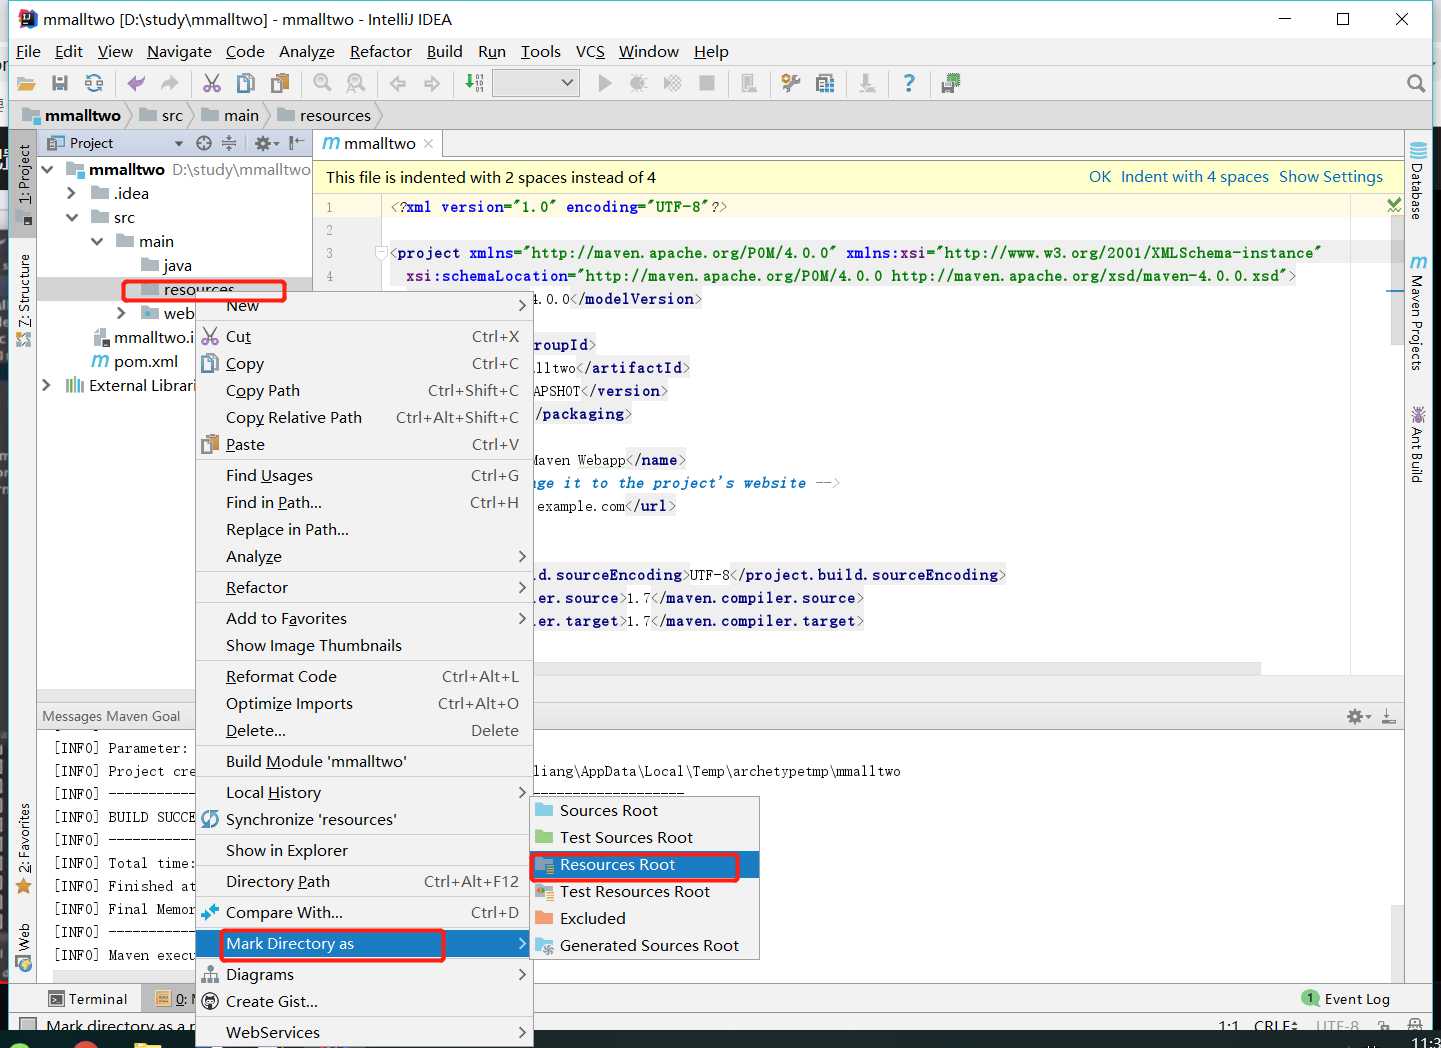
Task: Open Messages panel gear settings
Action: pos(1358,717)
